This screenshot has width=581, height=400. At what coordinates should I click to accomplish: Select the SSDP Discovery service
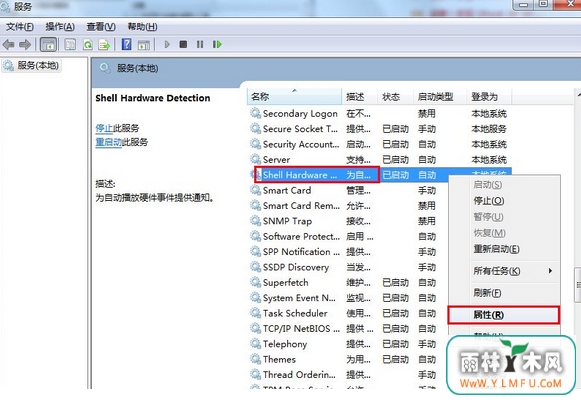296,267
